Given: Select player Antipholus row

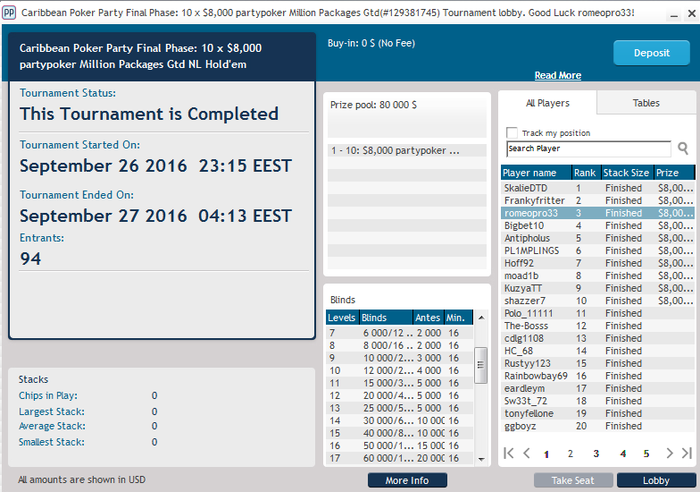Looking at the screenshot, I should click(x=598, y=238).
